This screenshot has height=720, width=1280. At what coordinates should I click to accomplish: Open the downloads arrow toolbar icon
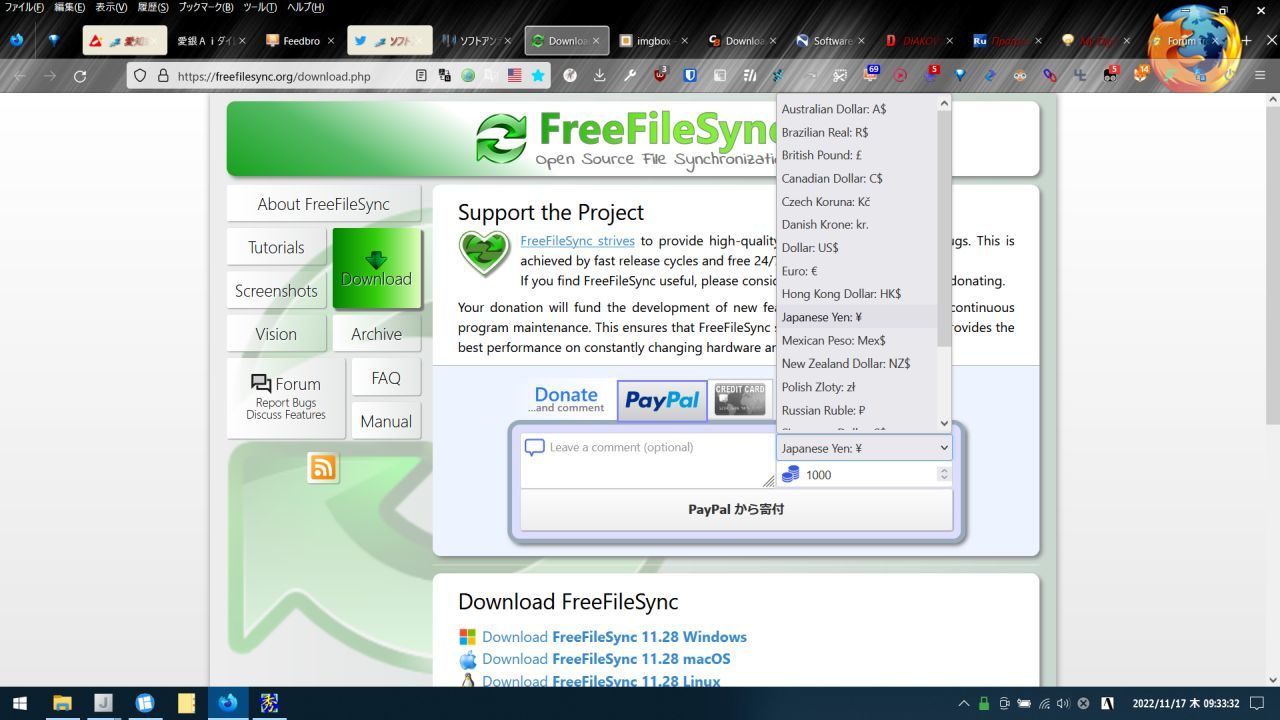click(x=599, y=76)
